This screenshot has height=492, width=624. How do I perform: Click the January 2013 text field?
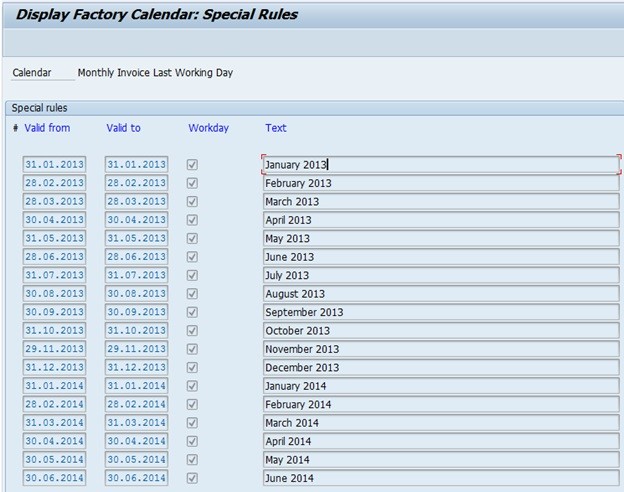tap(441, 164)
